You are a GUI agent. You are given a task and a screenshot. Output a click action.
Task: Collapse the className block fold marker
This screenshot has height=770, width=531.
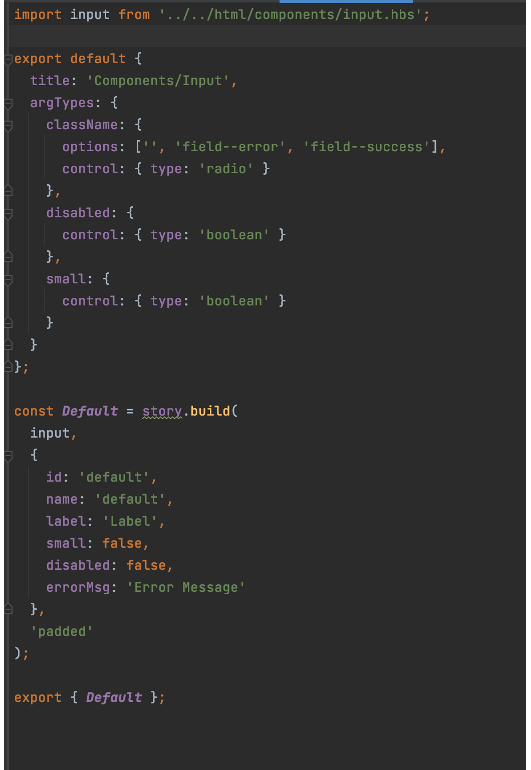pyautogui.click(x=8, y=126)
